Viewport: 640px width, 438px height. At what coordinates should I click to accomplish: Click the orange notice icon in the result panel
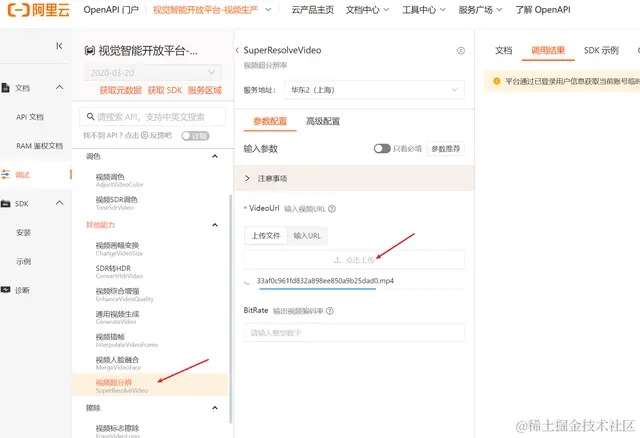coord(496,81)
